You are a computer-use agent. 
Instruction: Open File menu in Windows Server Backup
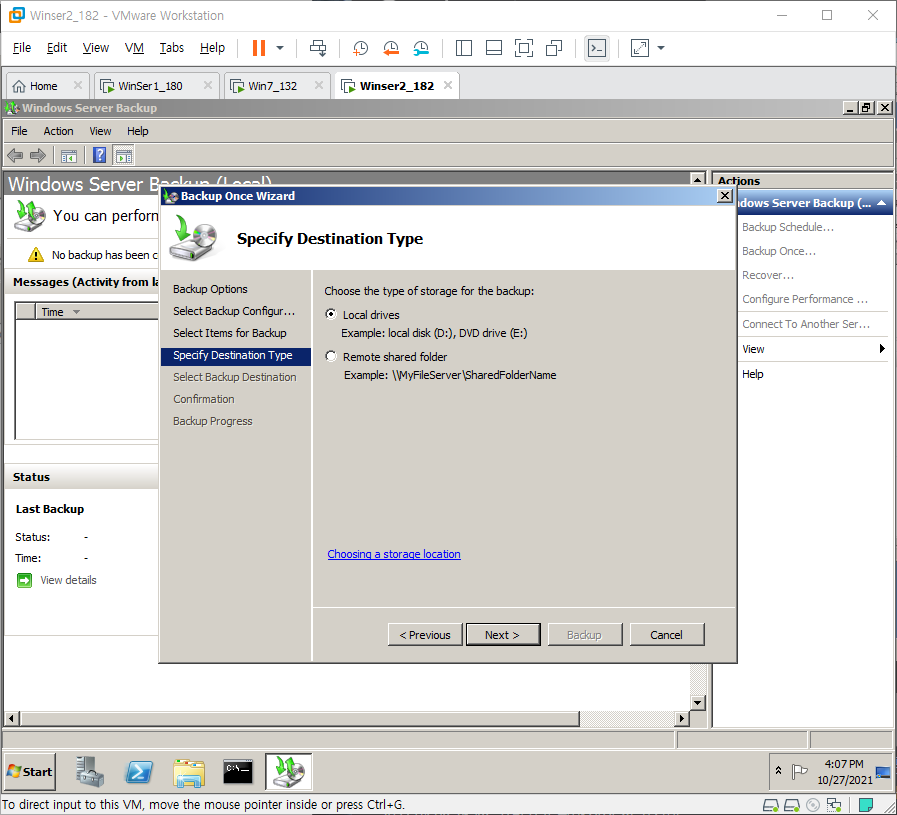click(x=19, y=131)
